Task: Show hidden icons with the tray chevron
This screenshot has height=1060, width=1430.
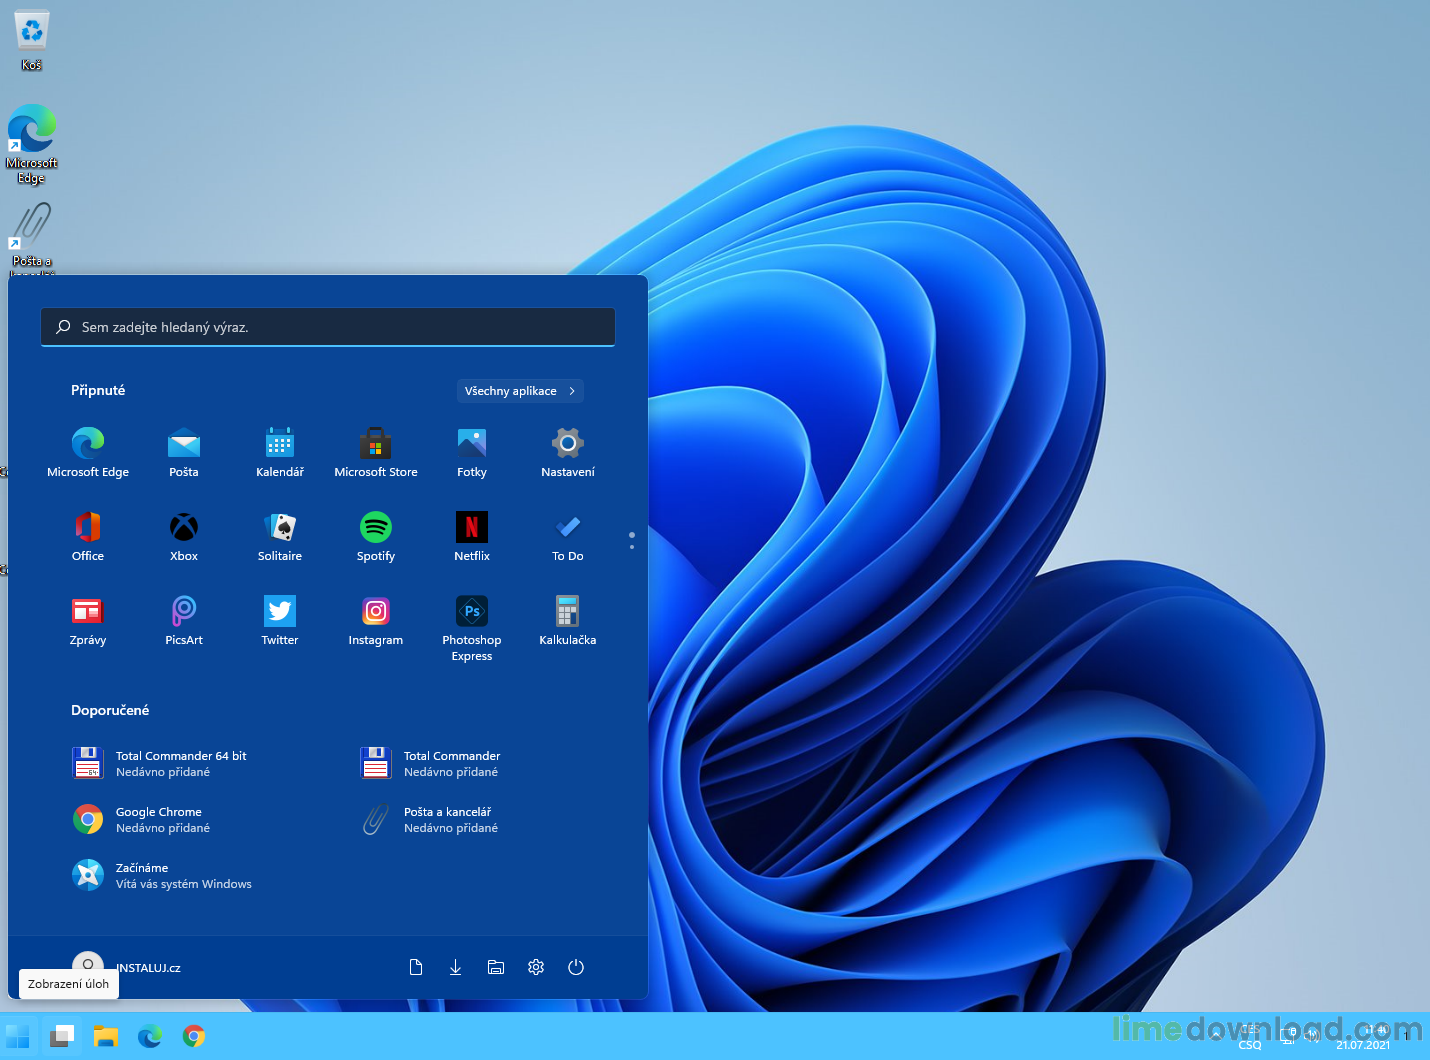Action: click(1218, 1037)
